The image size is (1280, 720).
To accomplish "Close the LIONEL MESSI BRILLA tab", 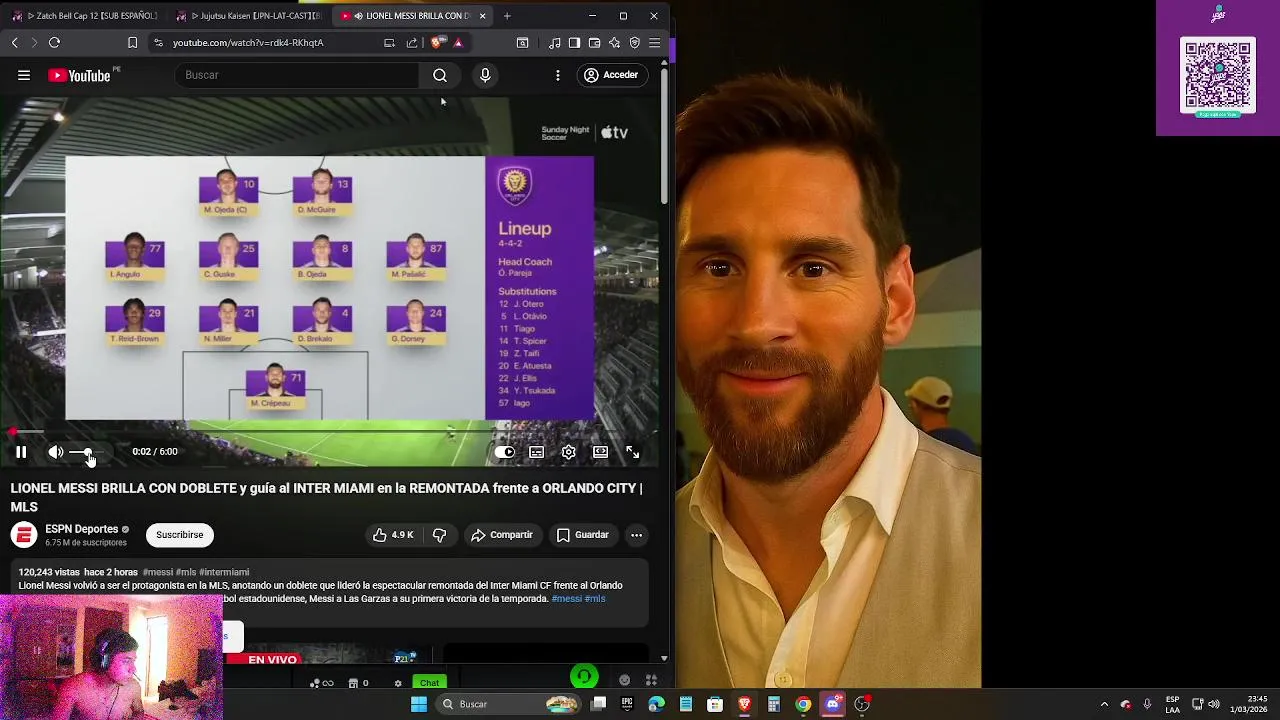I will [x=483, y=16].
